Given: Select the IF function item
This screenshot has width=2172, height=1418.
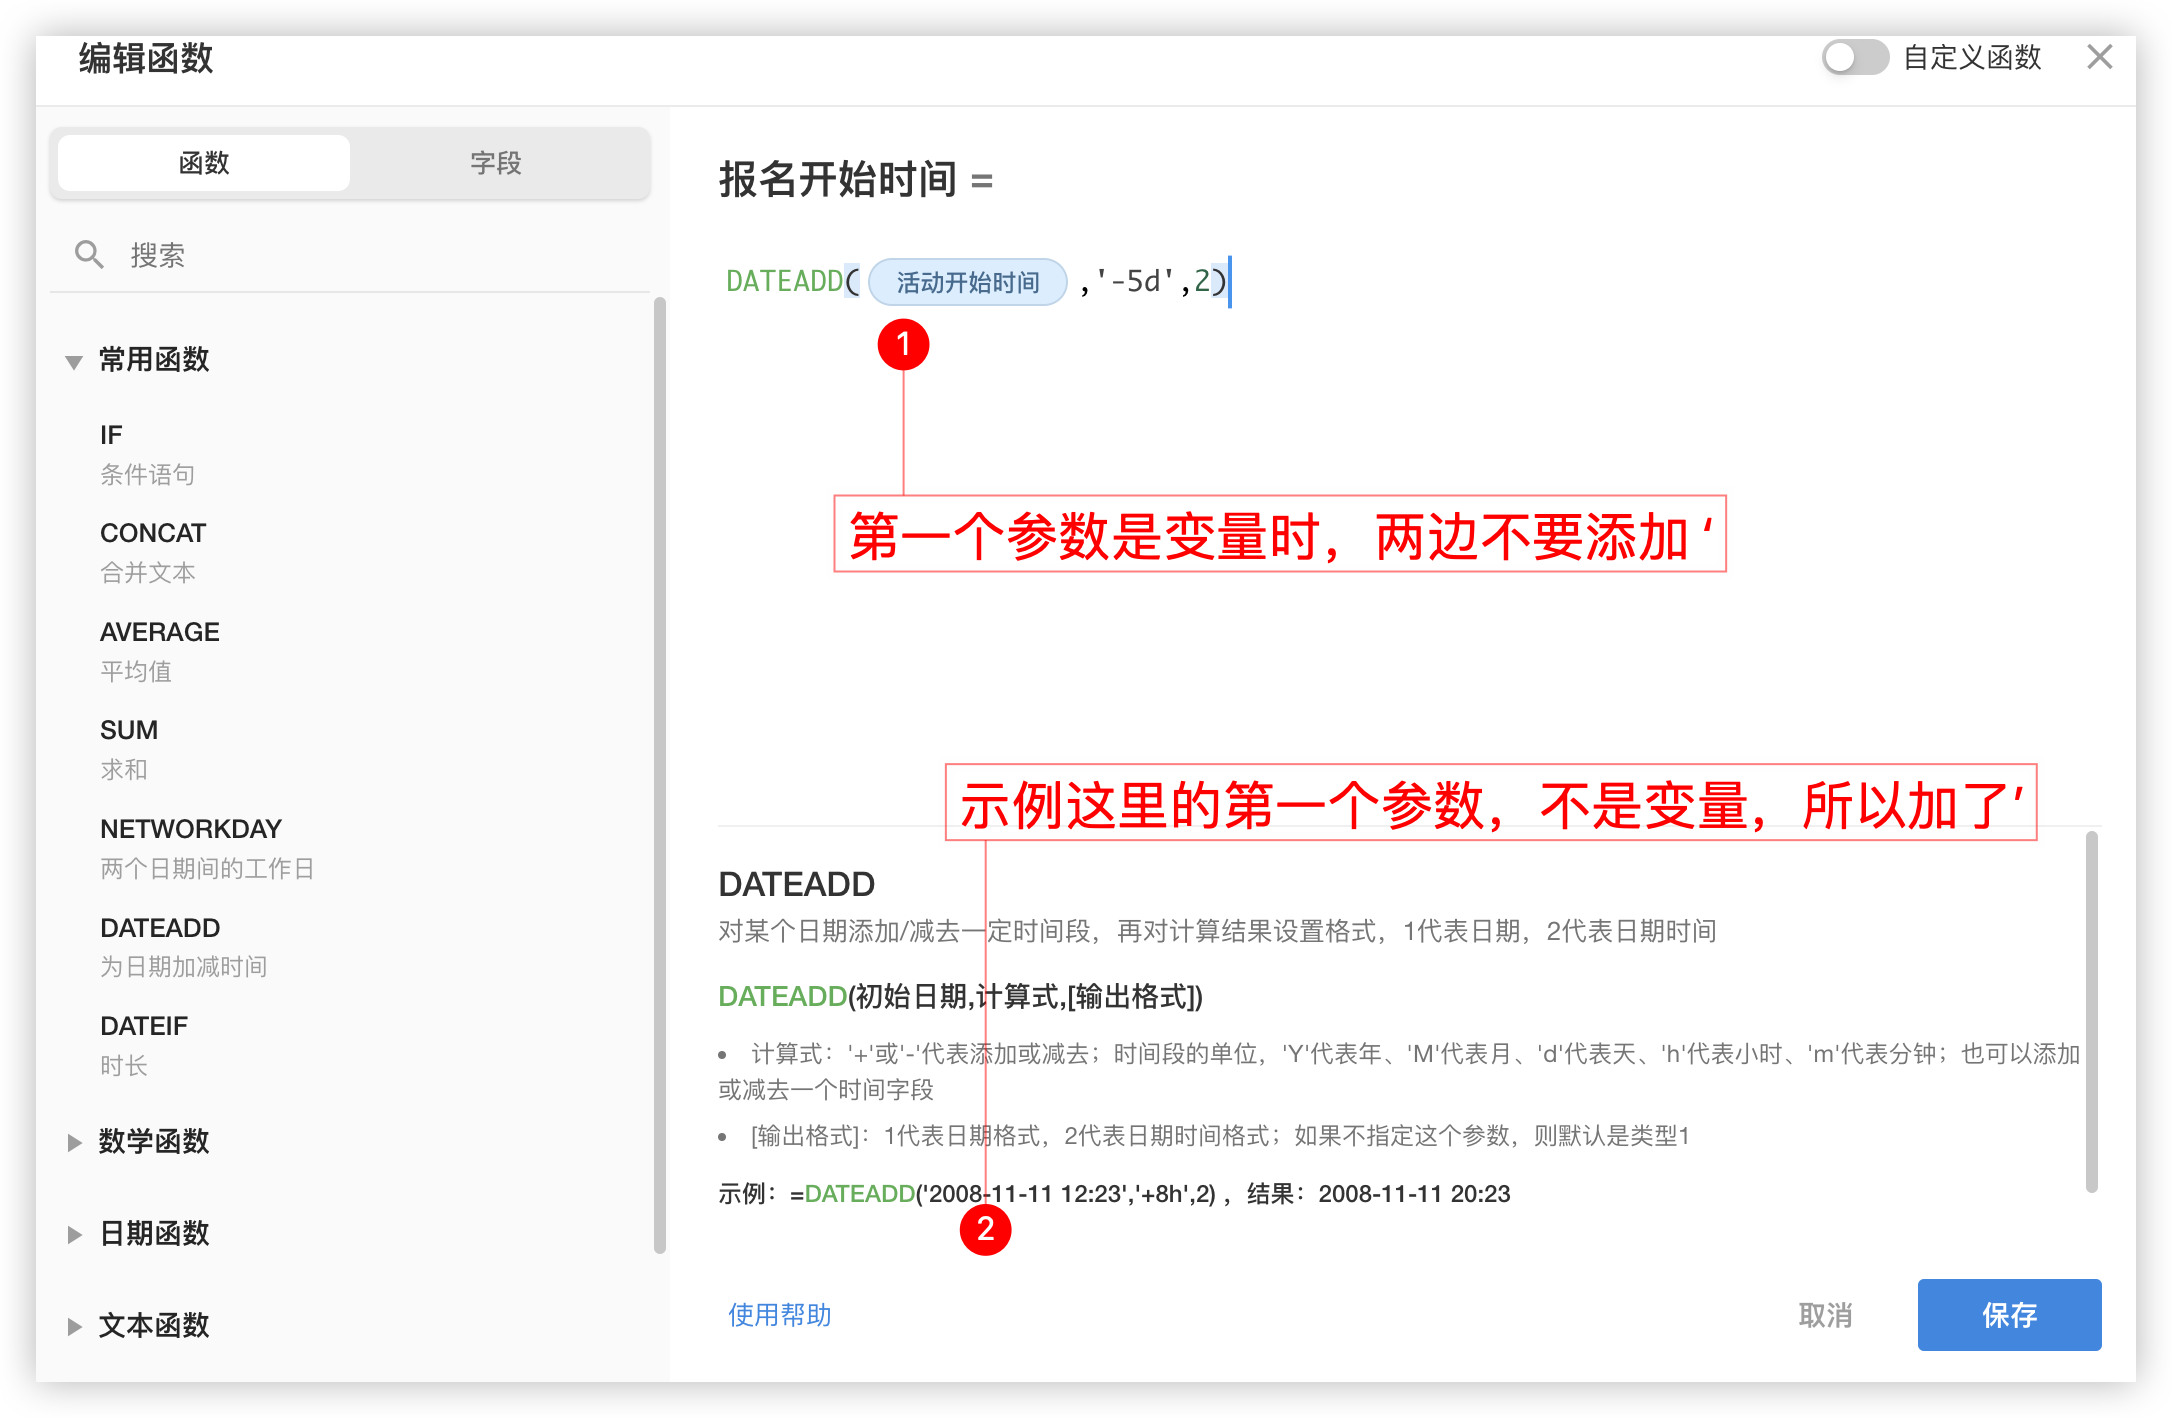Looking at the screenshot, I should point(111,435).
